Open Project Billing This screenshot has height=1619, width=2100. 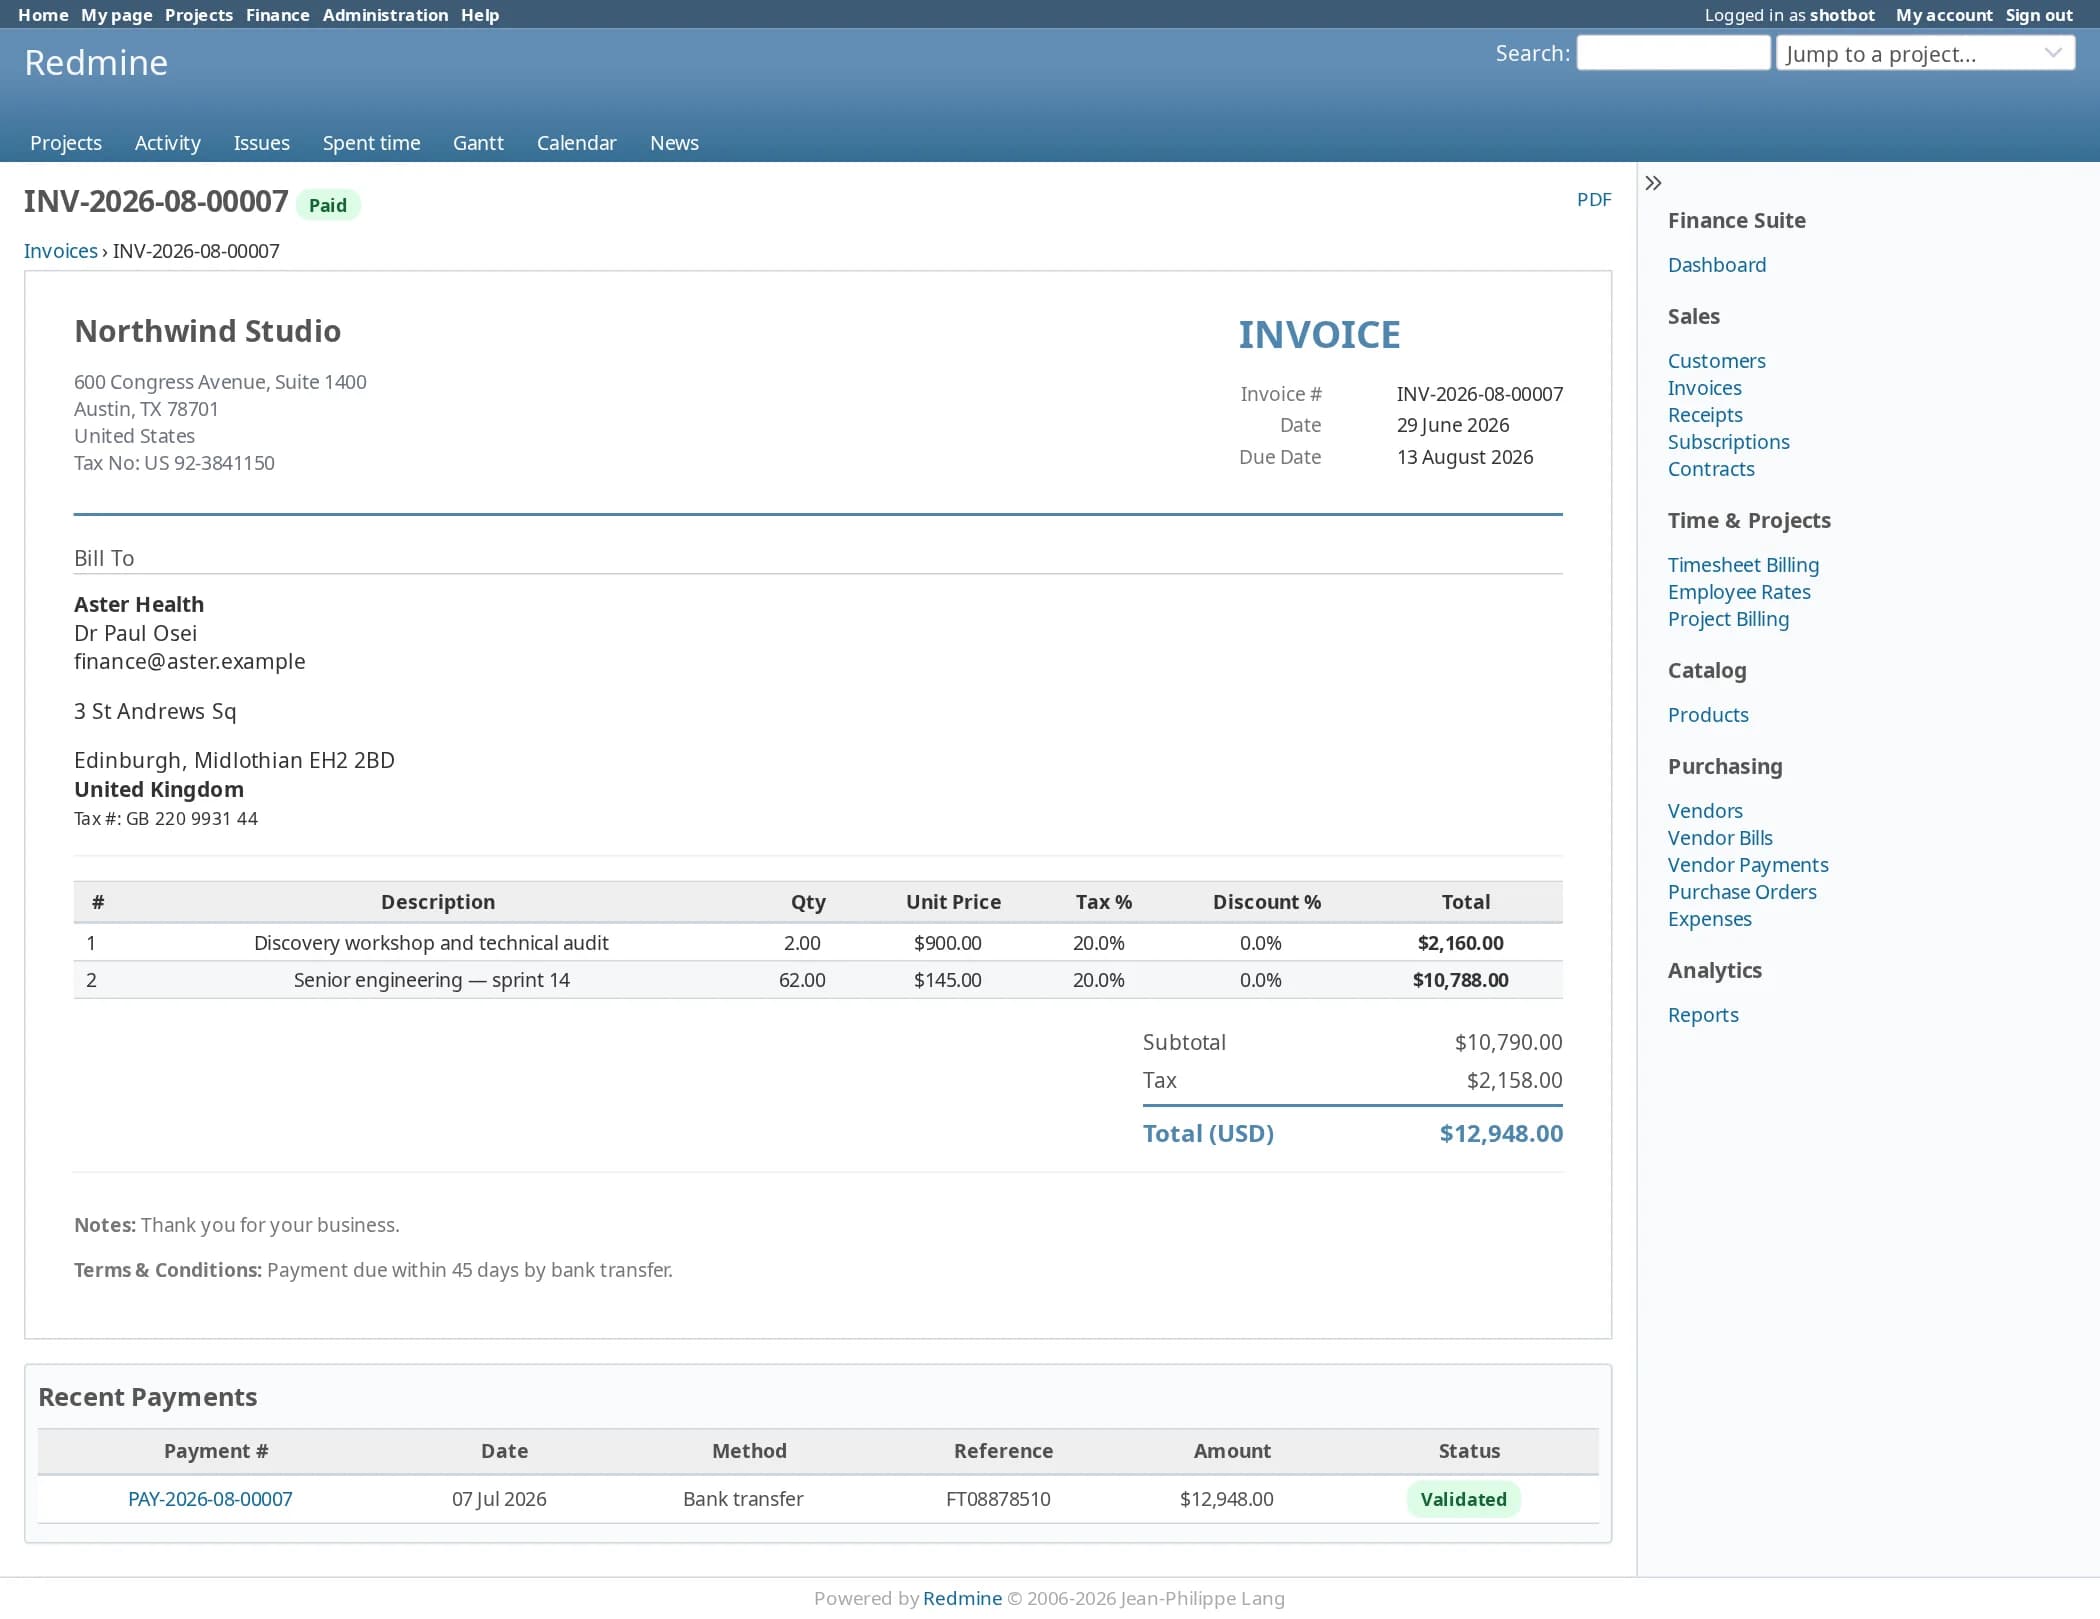(1729, 619)
